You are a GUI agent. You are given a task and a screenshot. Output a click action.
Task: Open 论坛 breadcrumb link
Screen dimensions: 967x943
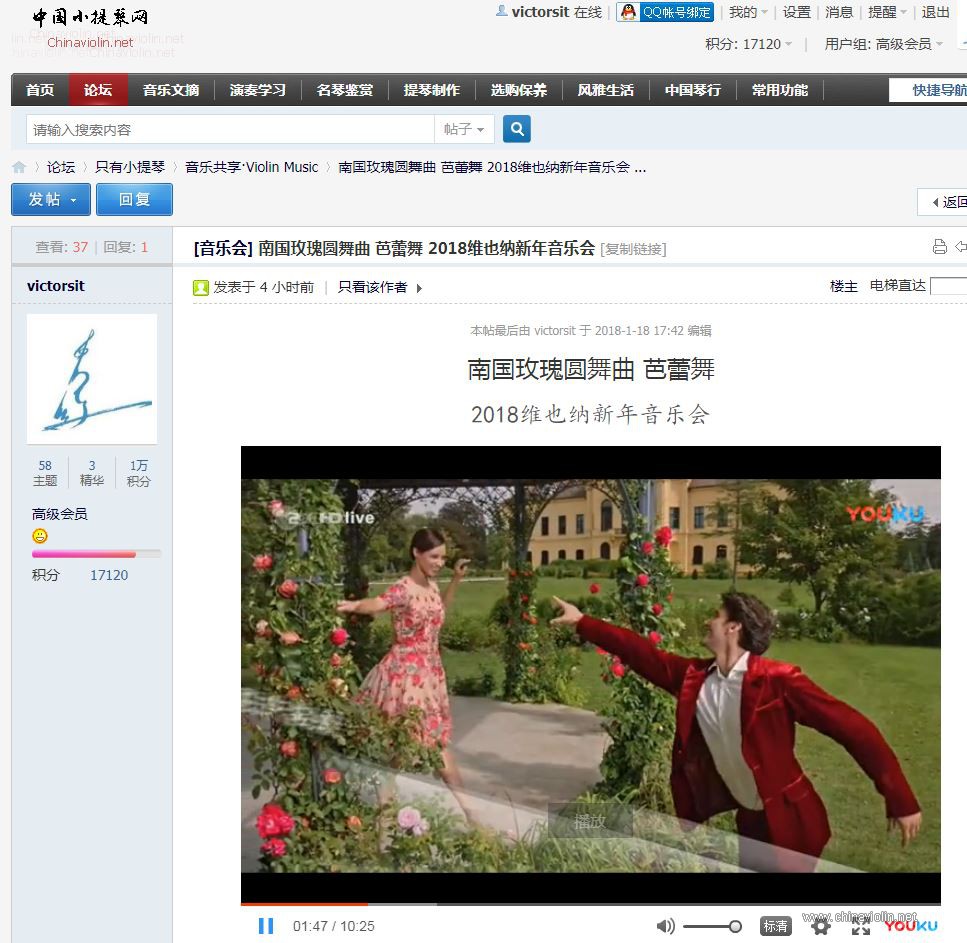(x=60, y=167)
